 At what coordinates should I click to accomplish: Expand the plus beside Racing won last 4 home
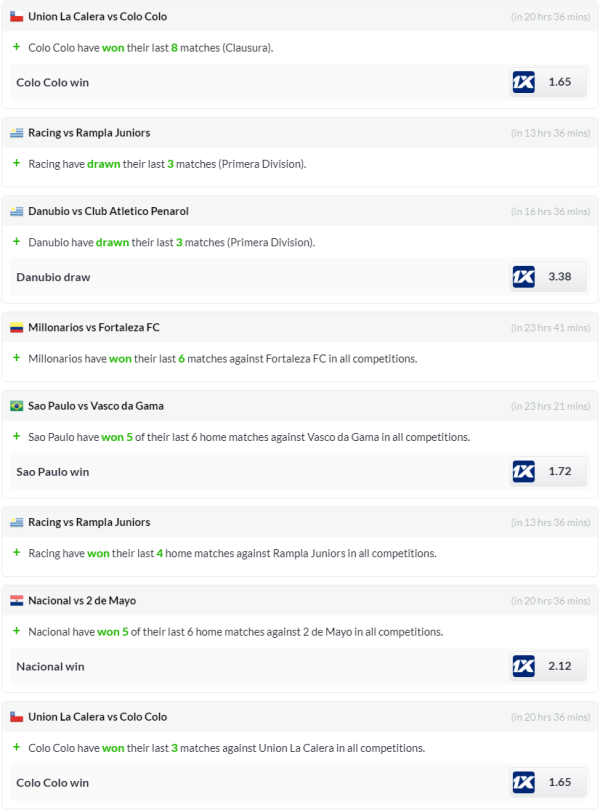[16, 553]
